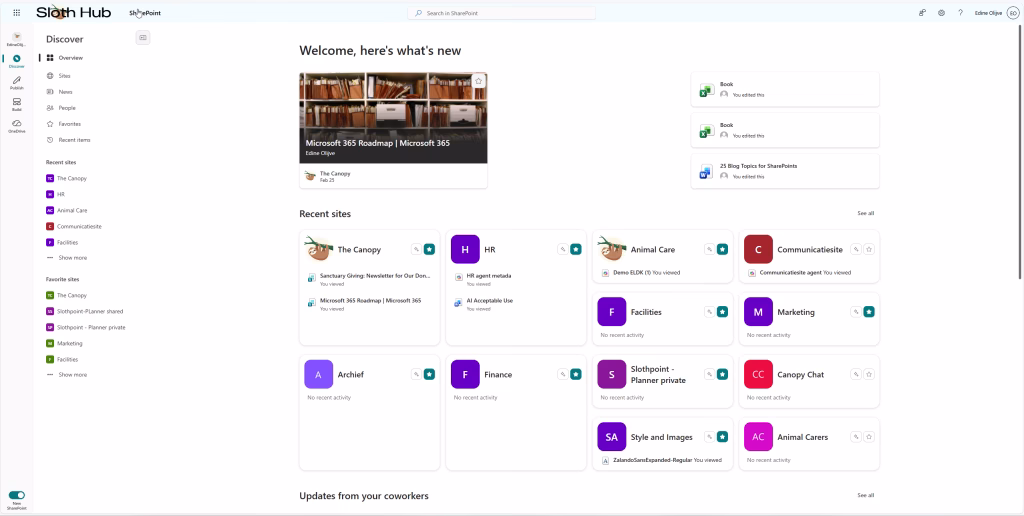This screenshot has width=1024, height=516.
Task: Open the Edine Olijve account menu
Action: pos(1012,13)
